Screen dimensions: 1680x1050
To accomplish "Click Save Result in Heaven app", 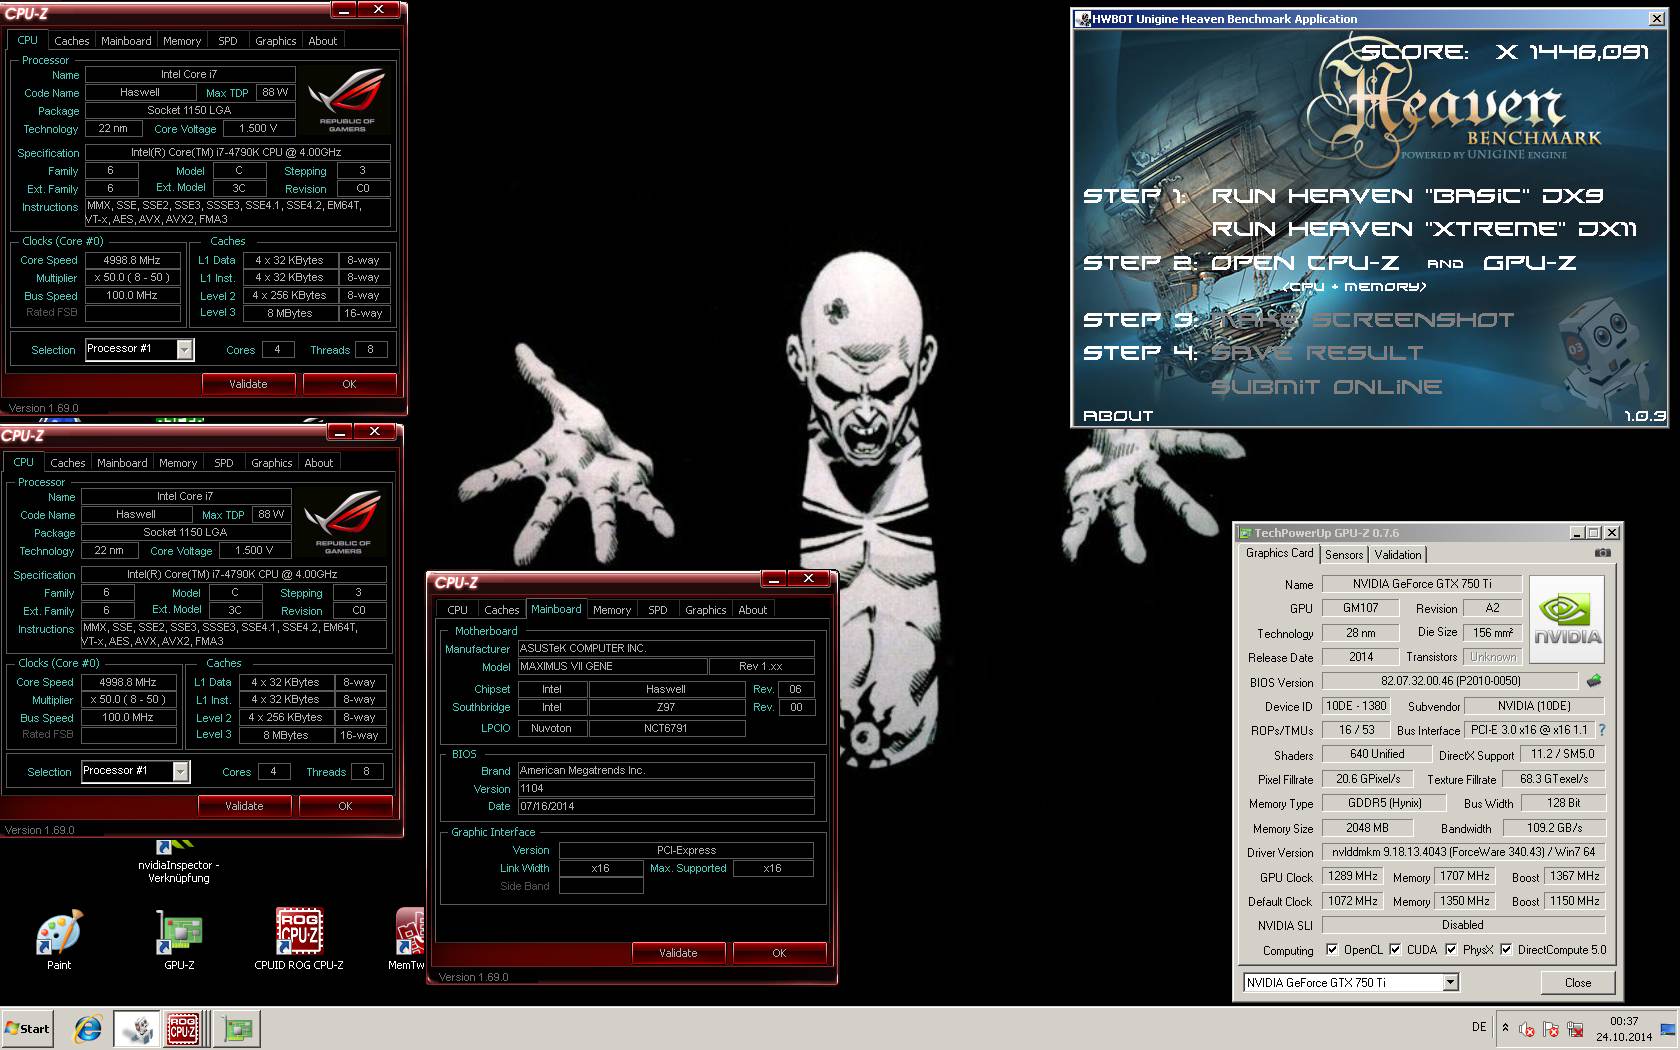I will pos(1317,353).
